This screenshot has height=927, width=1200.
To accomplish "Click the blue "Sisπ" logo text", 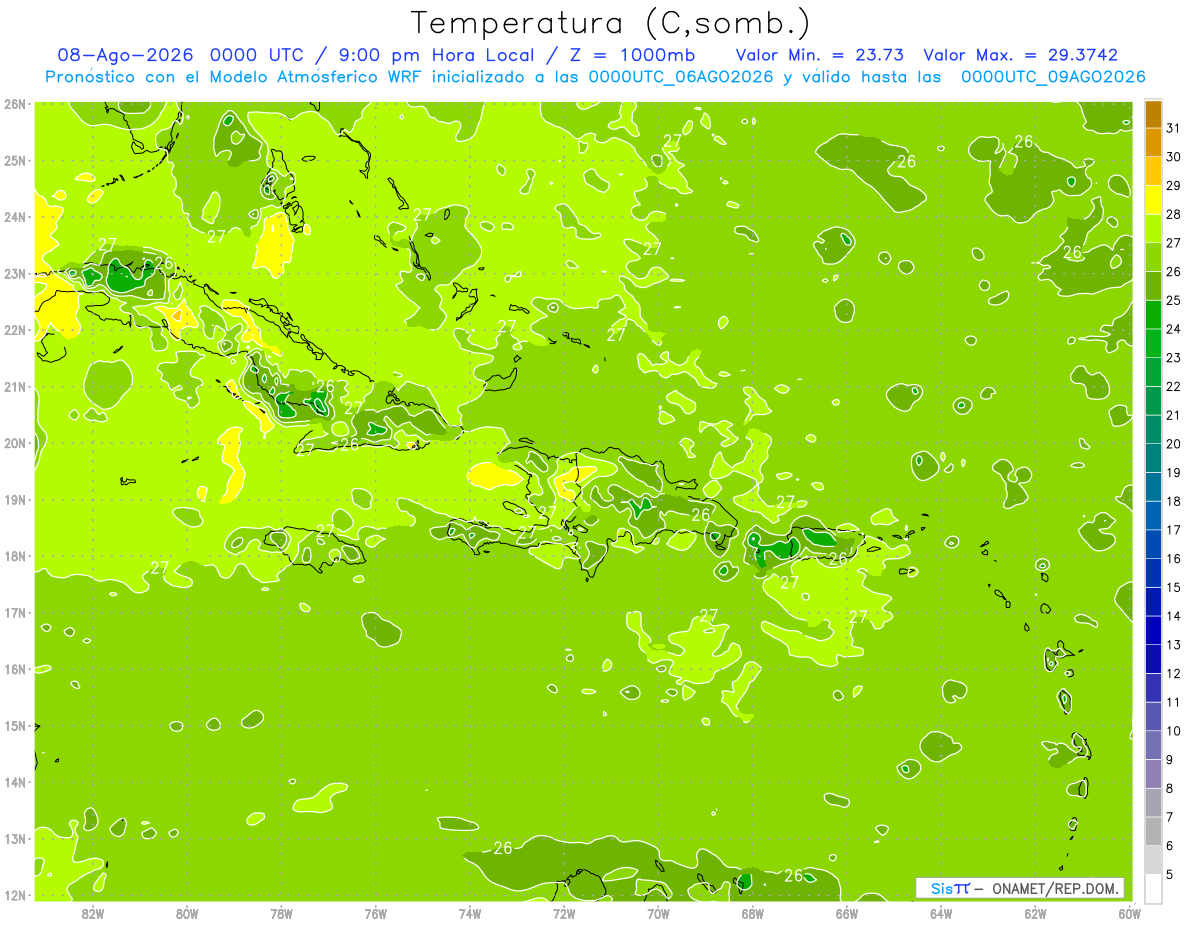I will pyautogui.click(x=949, y=889).
